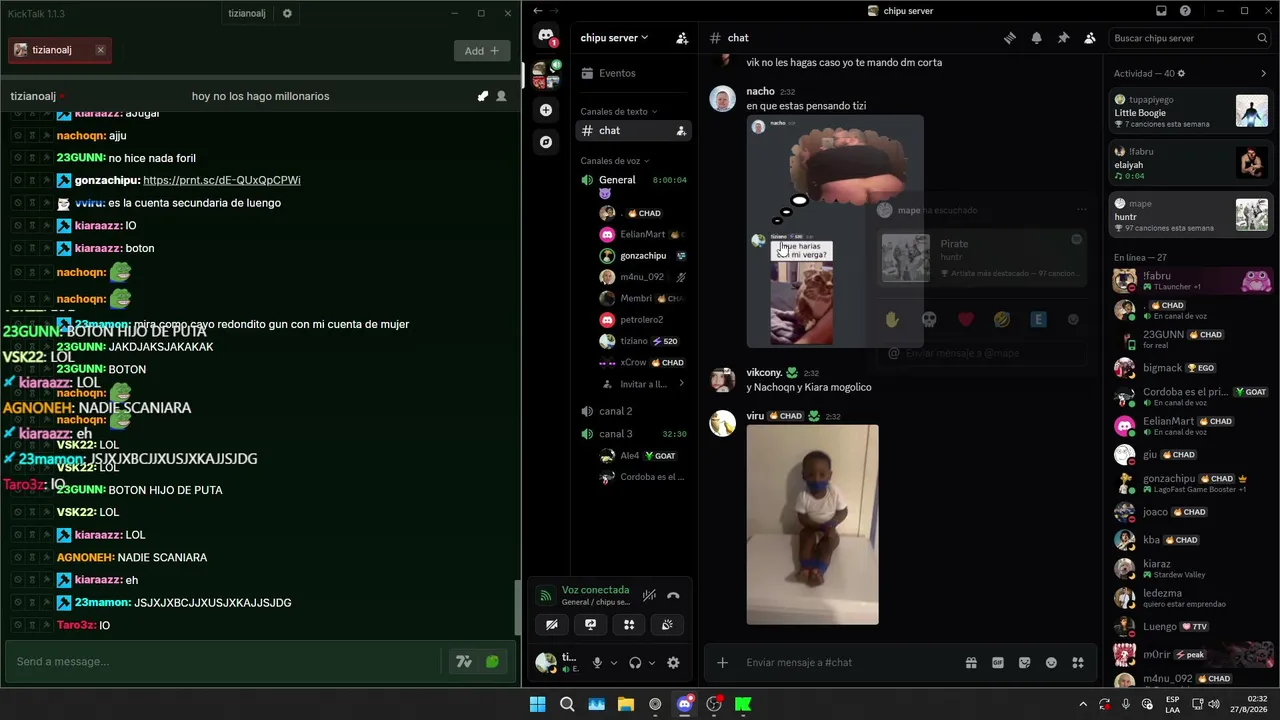
Task: Toggle headphone deafen in Discord
Action: [635, 662]
